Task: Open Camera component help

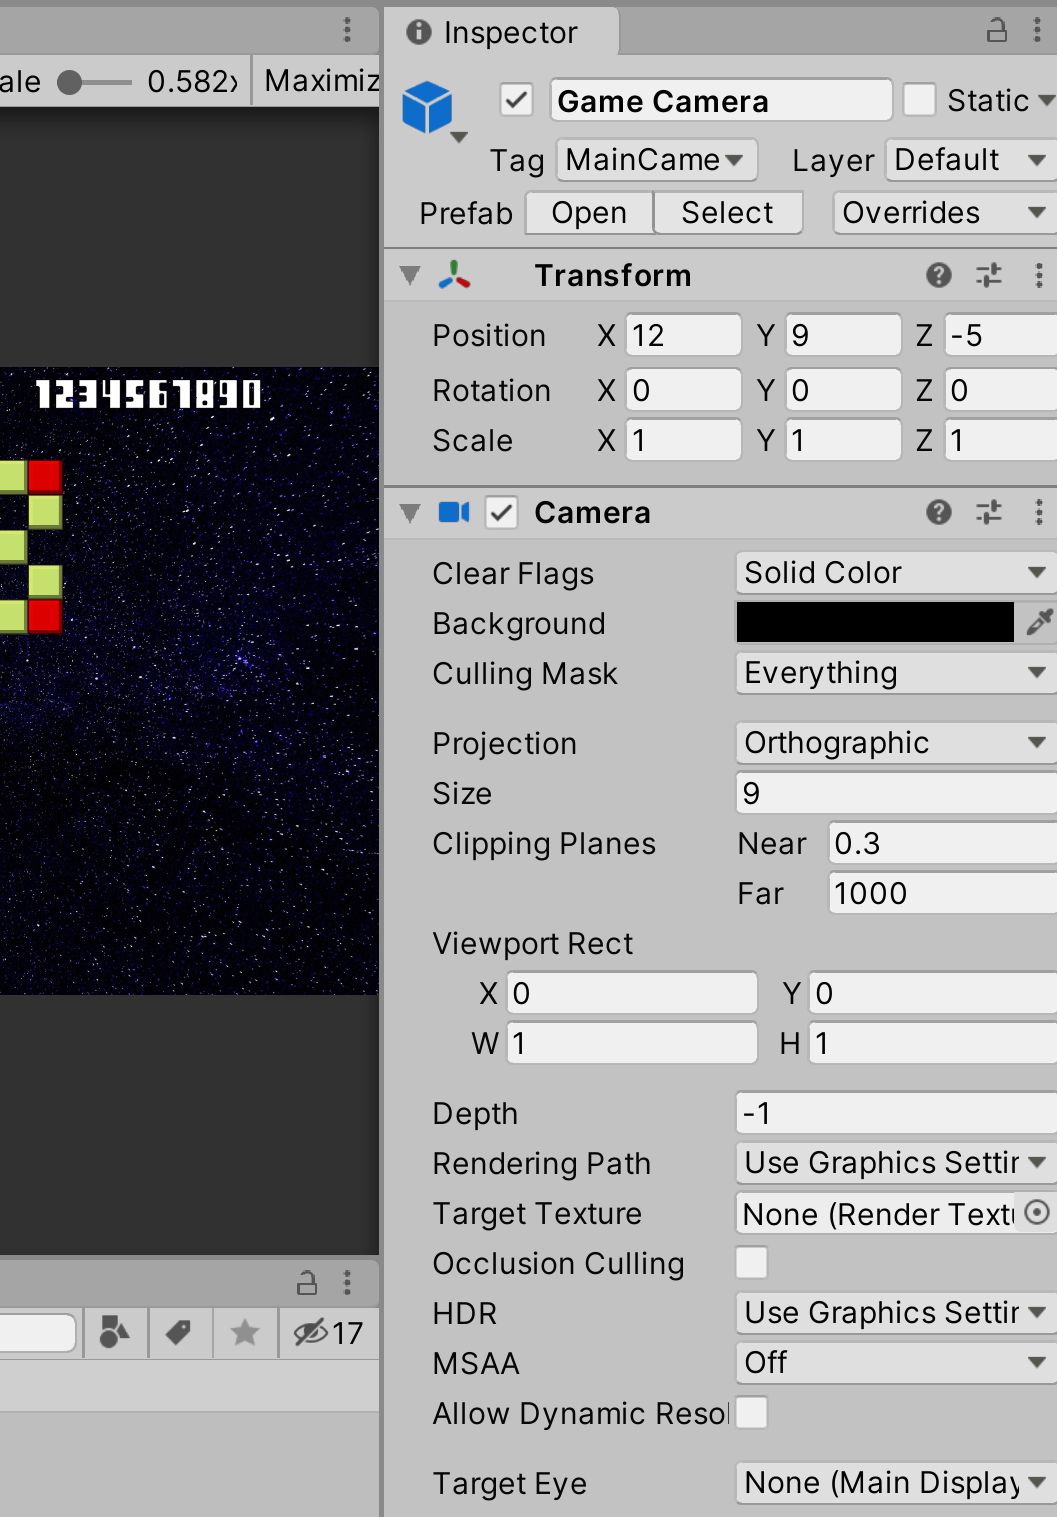Action: point(938,512)
